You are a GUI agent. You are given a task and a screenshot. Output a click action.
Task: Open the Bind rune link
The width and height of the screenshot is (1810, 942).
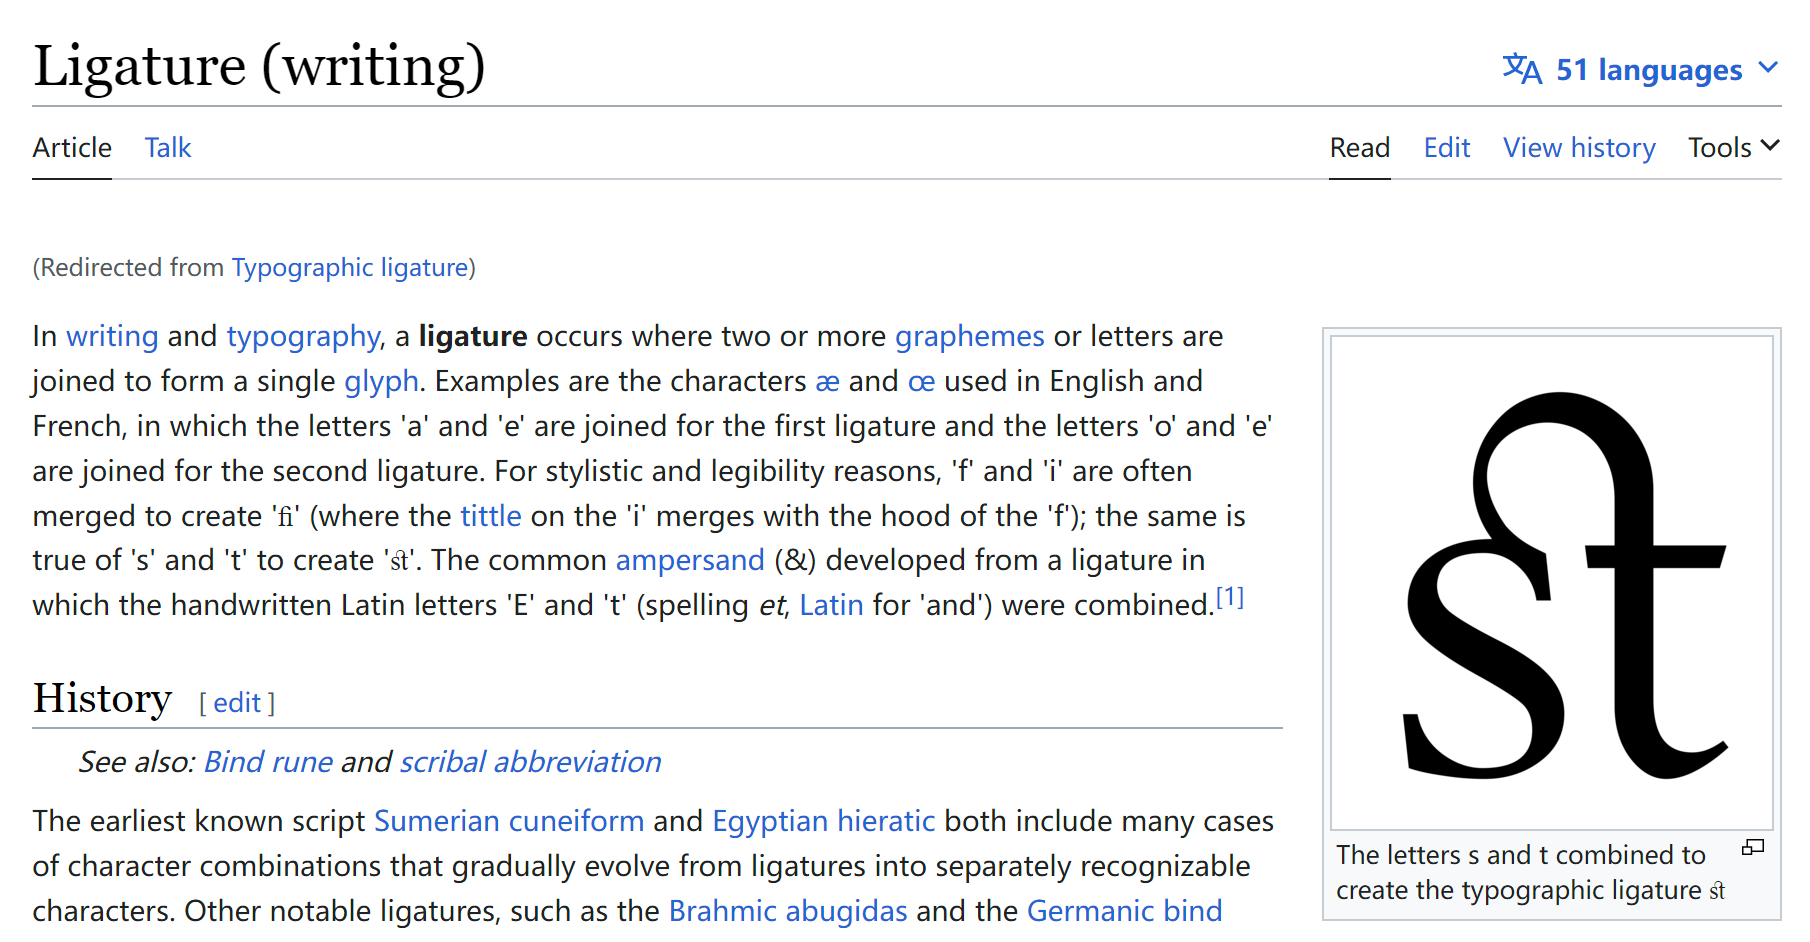(x=268, y=761)
